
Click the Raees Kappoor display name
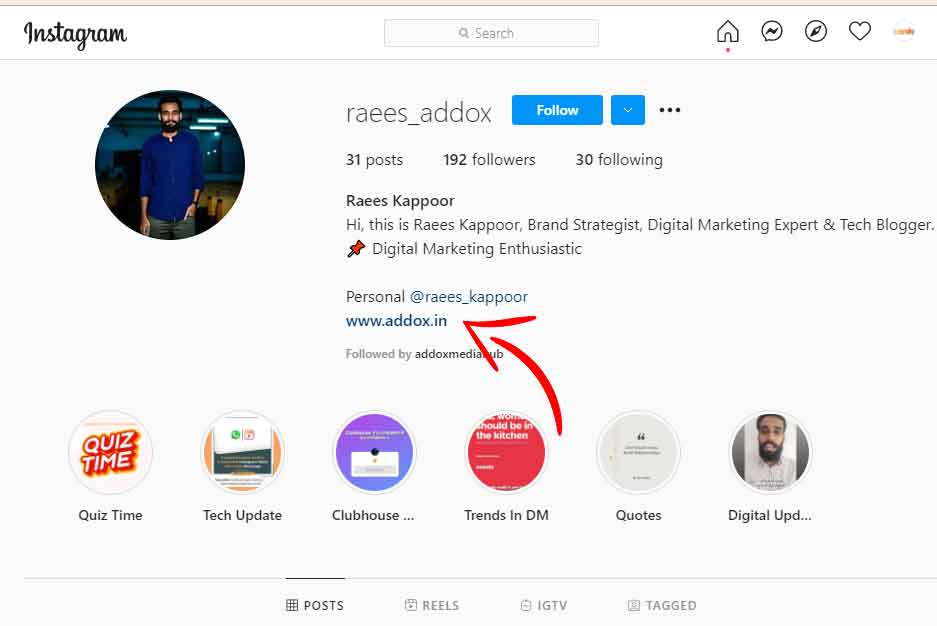coord(400,201)
